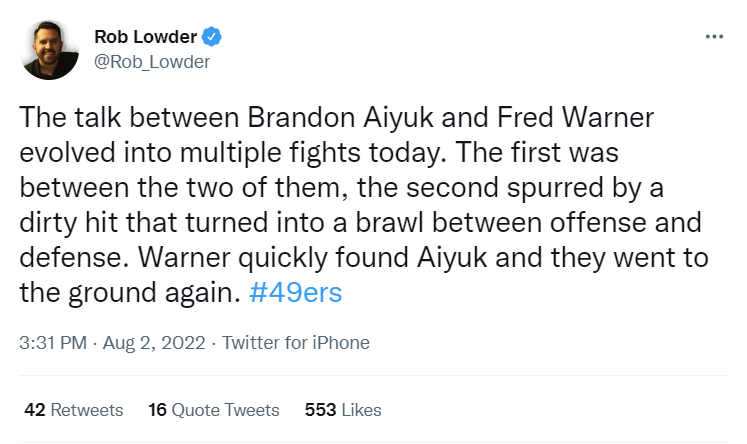Show the 553 Likes list
Viewport: 747px width, 444px height.
pos(343,410)
